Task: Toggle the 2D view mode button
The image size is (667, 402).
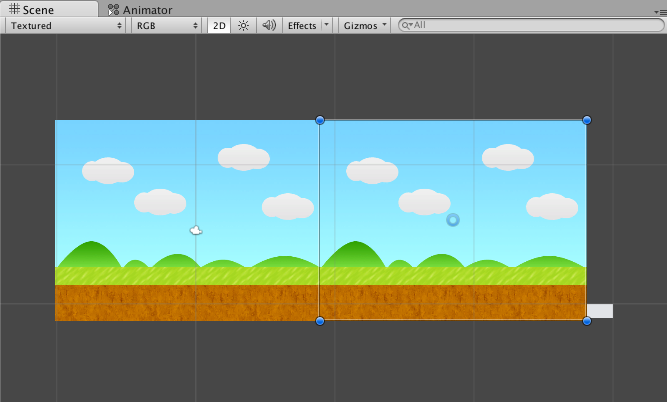Action: tap(219, 26)
